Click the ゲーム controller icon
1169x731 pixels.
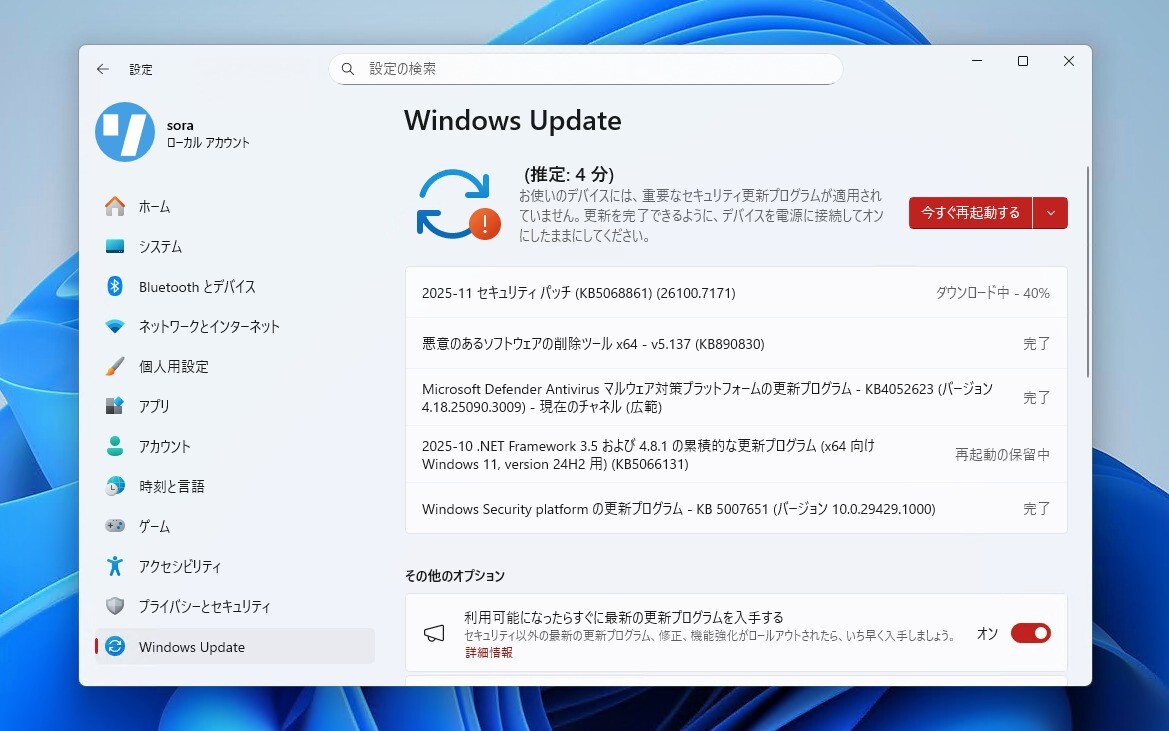tap(115, 526)
